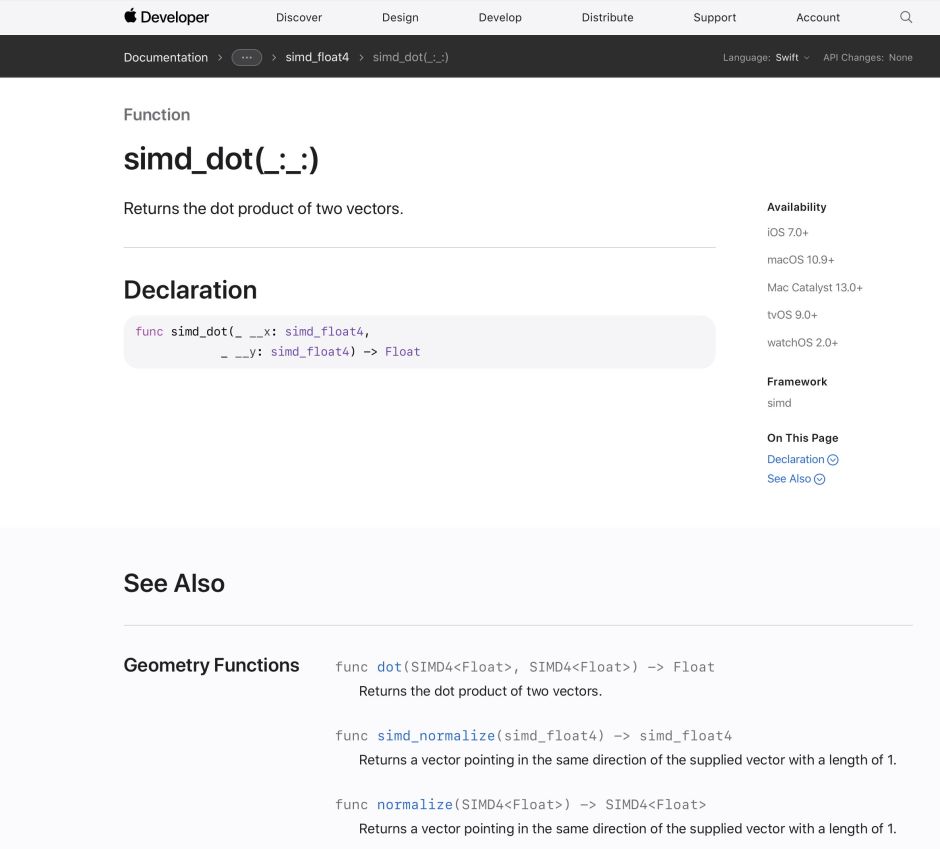This screenshot has height=849, width=940.
Task: Click the Apple logo in the navigation bar
Action: pyautogui.click(x=128, y=16)
